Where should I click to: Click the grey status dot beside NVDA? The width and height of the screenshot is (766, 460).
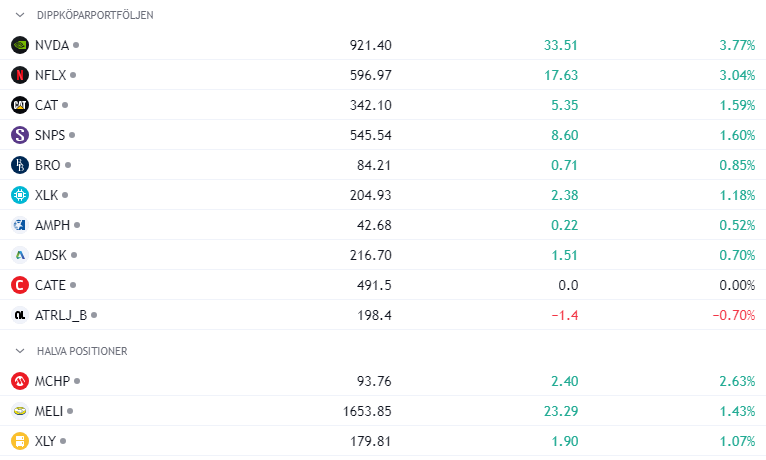click(x=76, y=45)
